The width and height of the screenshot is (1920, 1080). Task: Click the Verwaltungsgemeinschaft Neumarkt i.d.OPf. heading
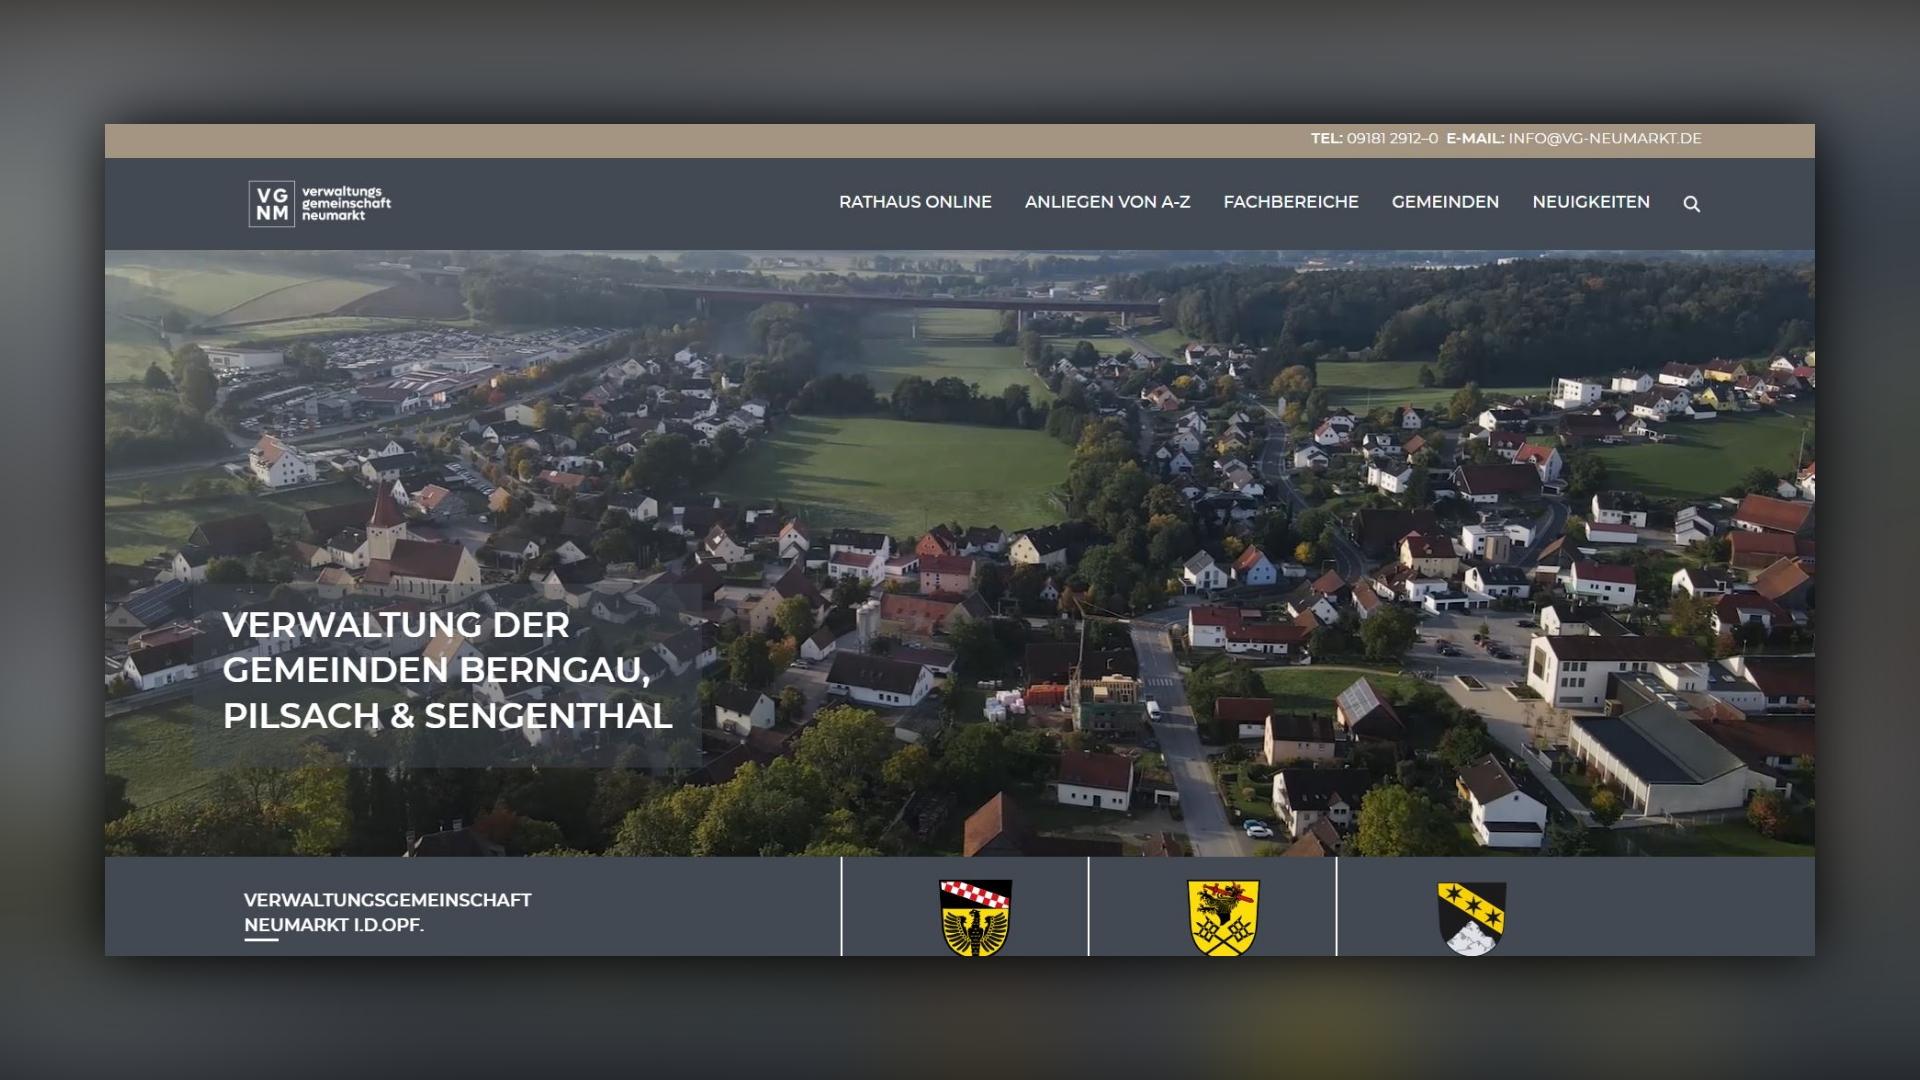387,912
